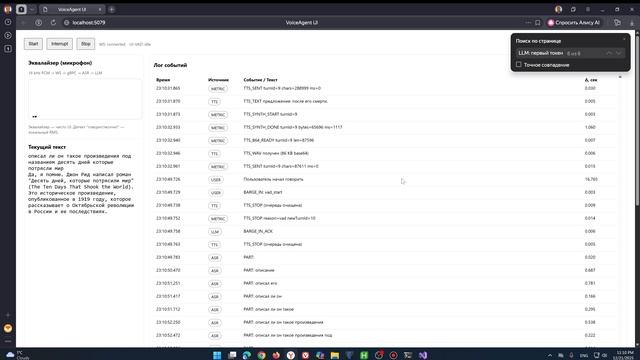Image resolution: width=640 pixels, height=360 pixels.
Task: Click the log row 'Пользователь начал говорить'
Action: pyautogui.click(x=385, y=179)
